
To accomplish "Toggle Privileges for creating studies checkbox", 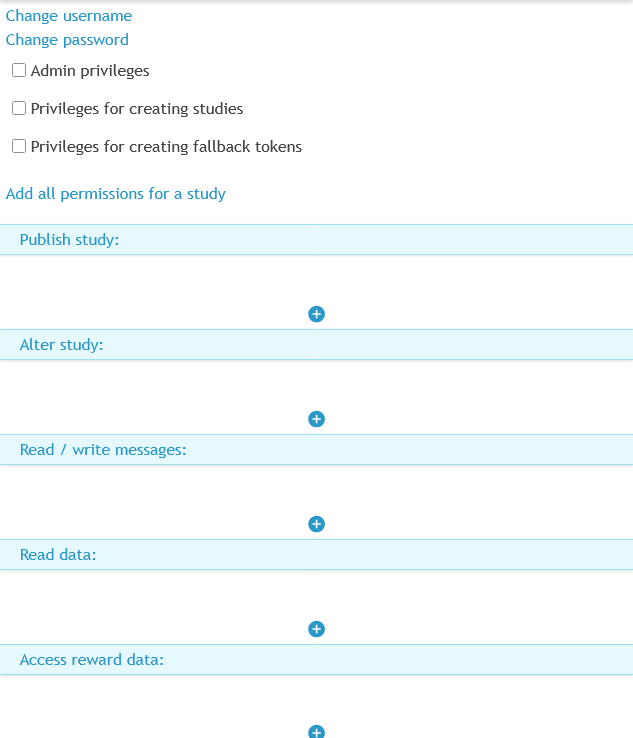I will click(x=19, y=108).
